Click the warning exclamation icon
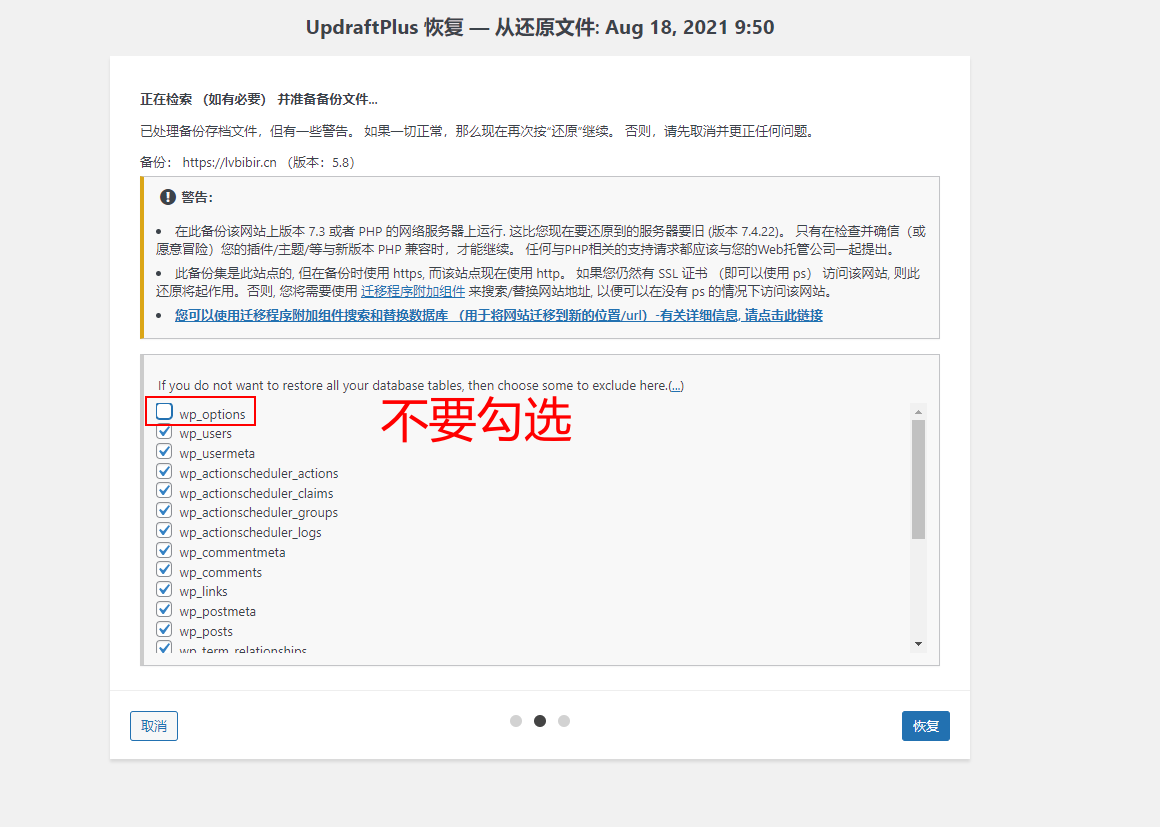Screen dimensions: 1160x827 [x=168, y=197]
